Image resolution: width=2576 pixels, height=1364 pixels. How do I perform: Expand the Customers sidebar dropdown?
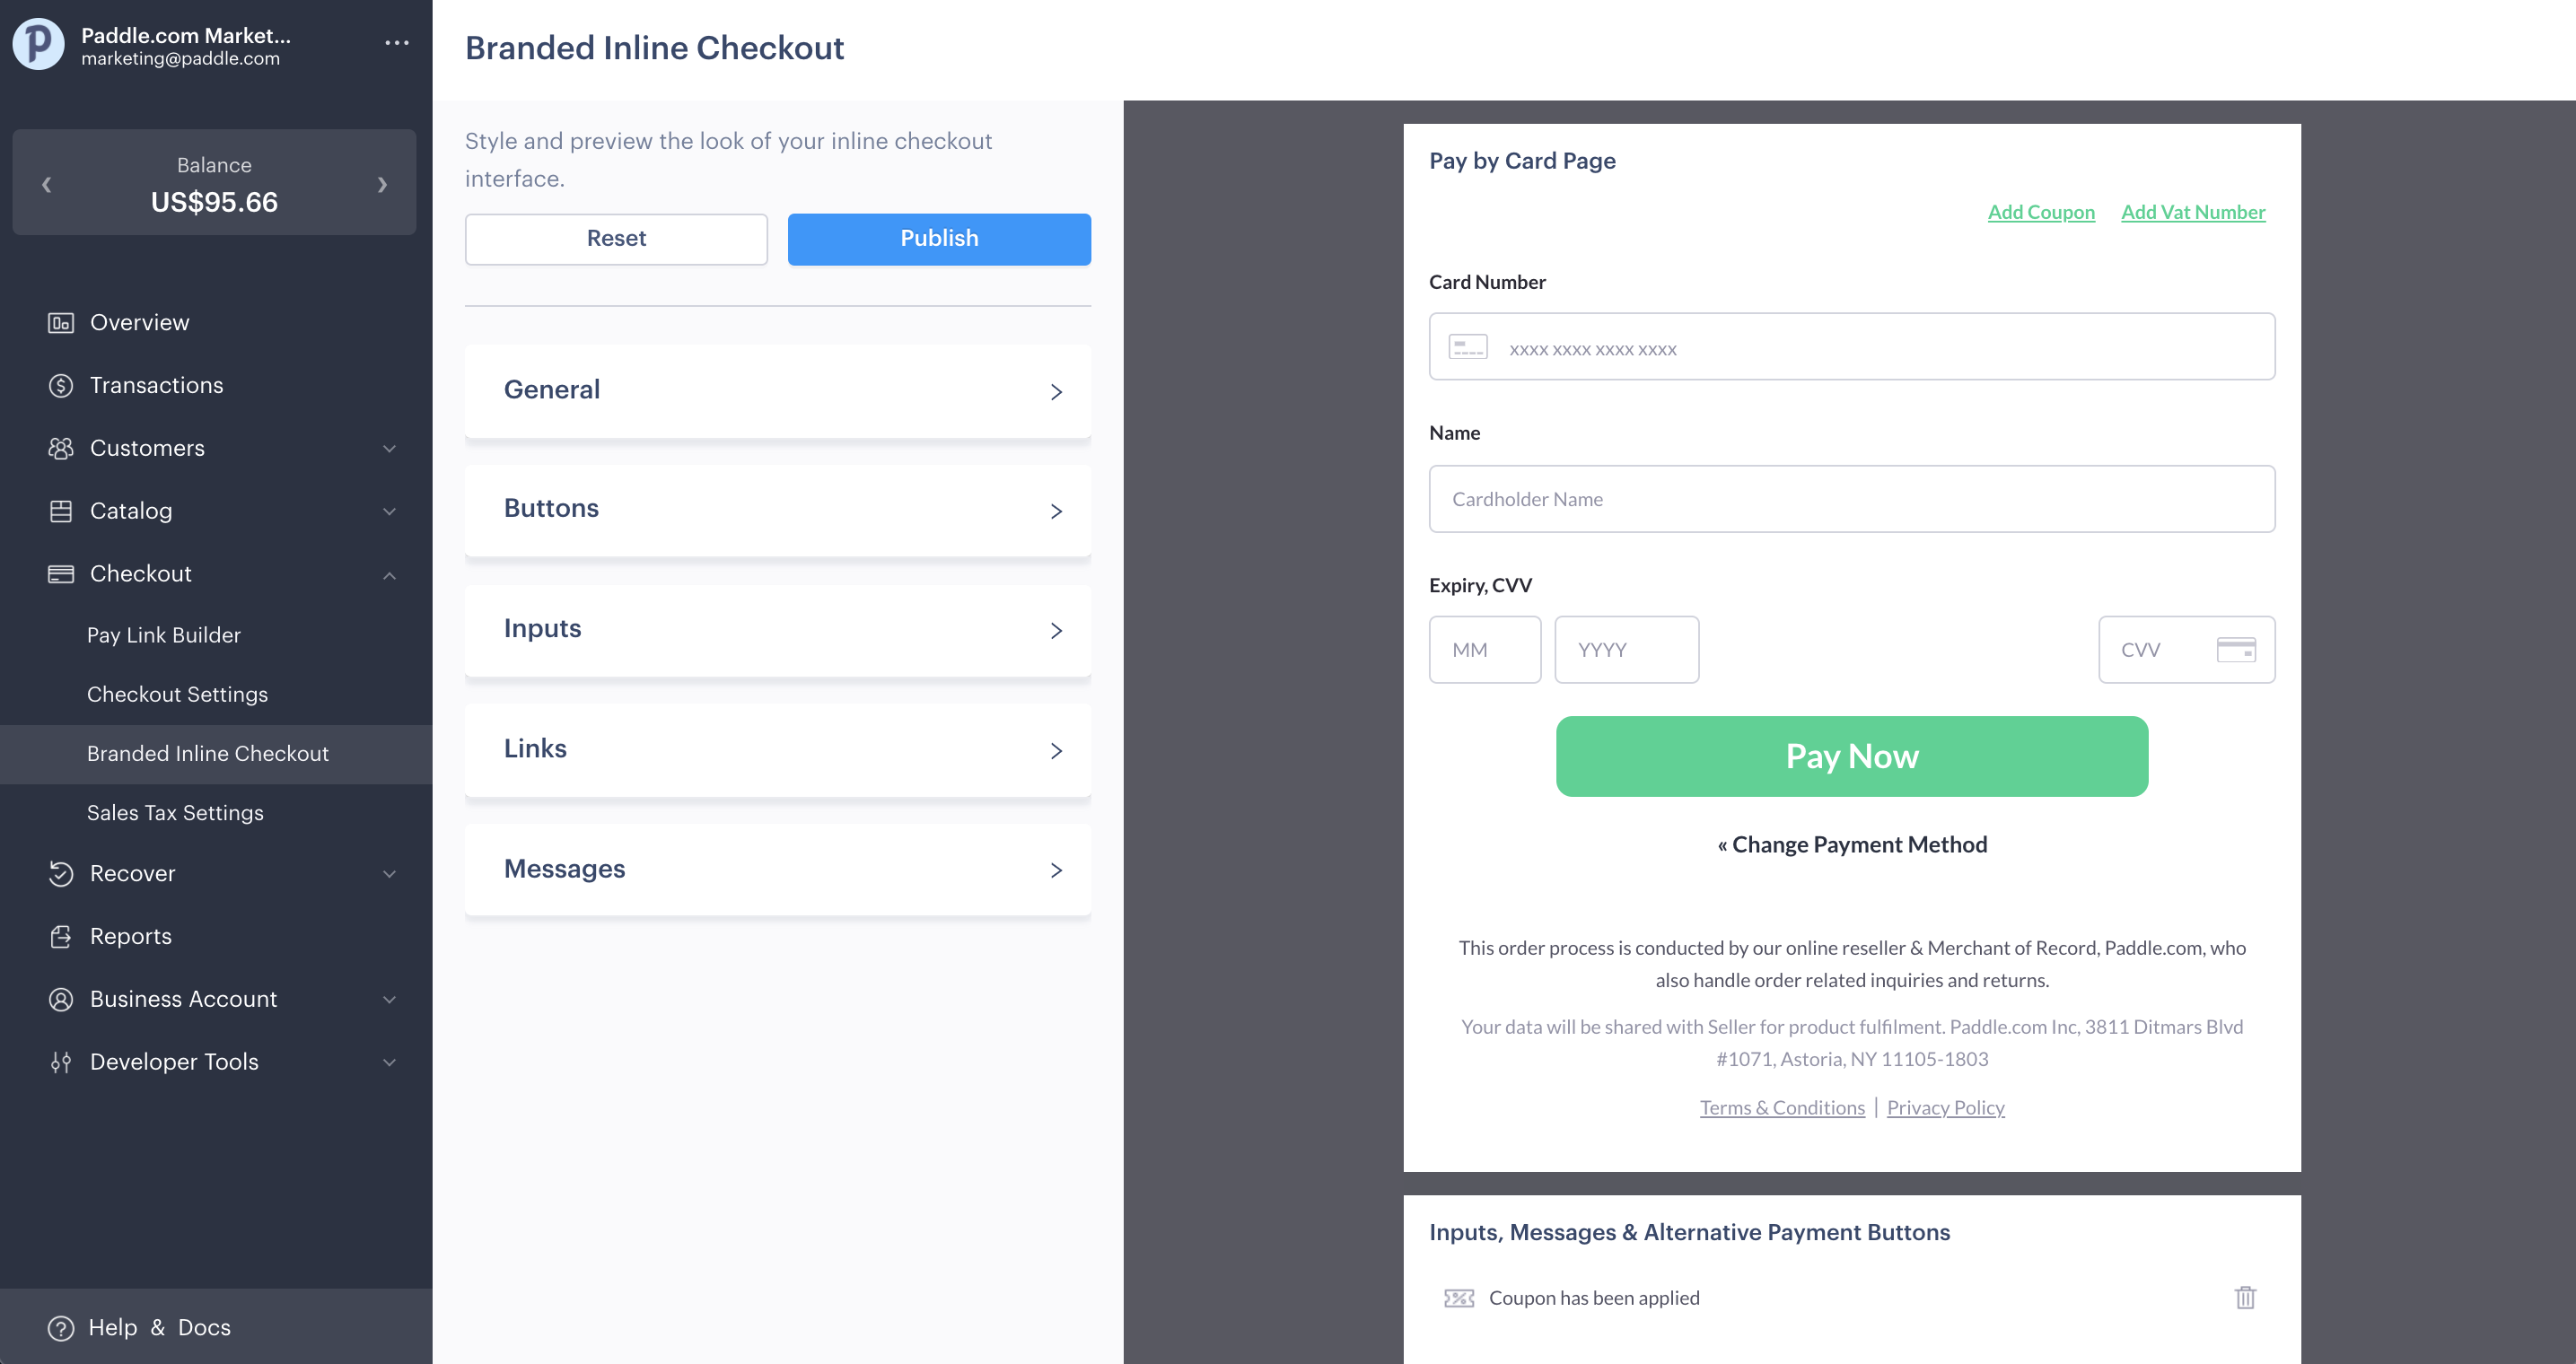(x=390, y=448)
